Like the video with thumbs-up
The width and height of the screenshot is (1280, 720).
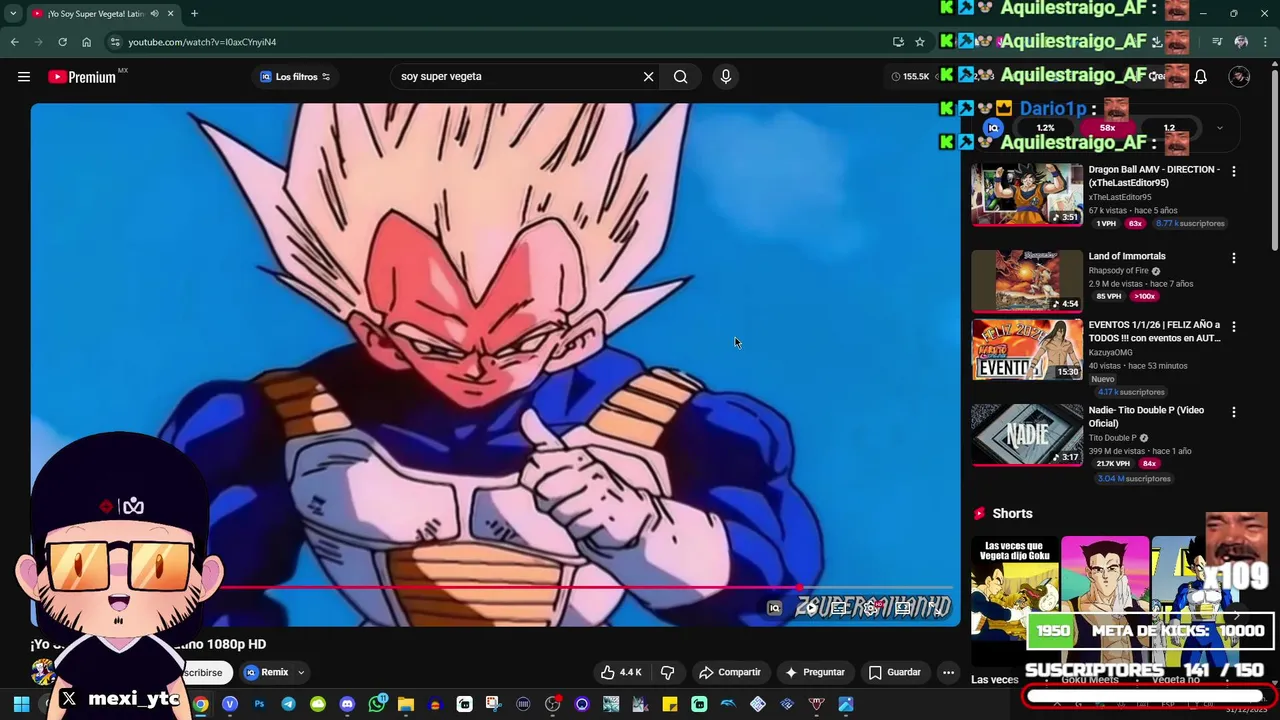tap(621, 672)
